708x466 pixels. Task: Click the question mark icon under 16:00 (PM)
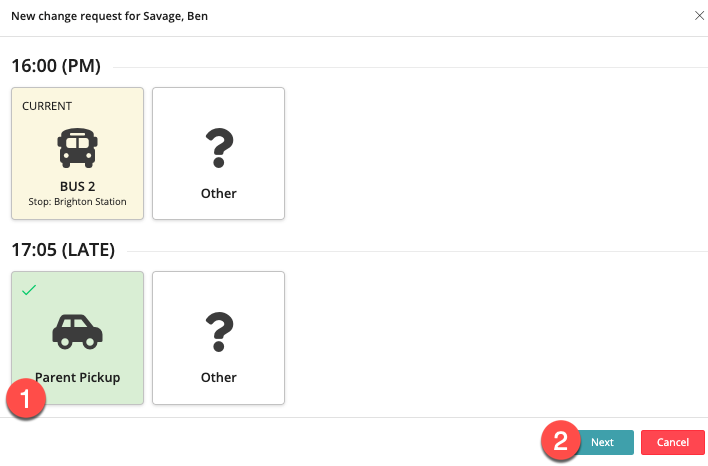[x=219, y=148]
